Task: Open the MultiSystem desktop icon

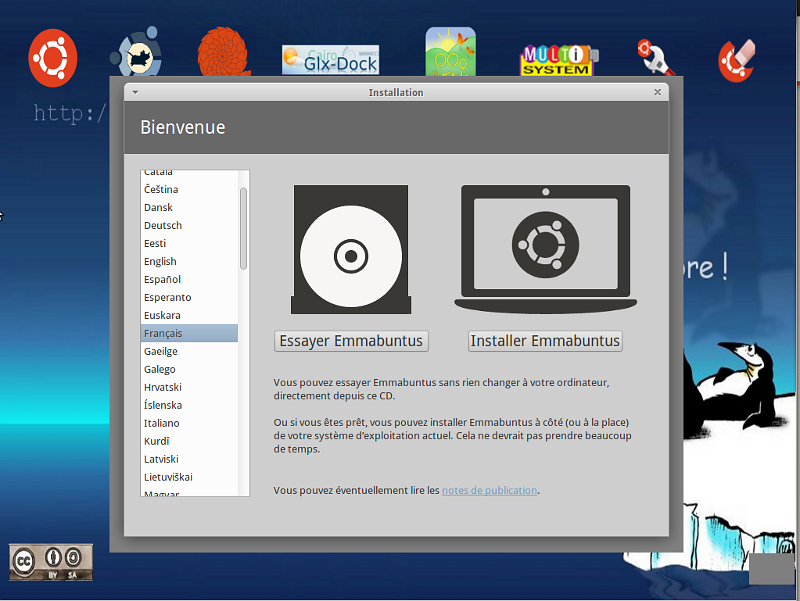Action: [x=558, y=60]
